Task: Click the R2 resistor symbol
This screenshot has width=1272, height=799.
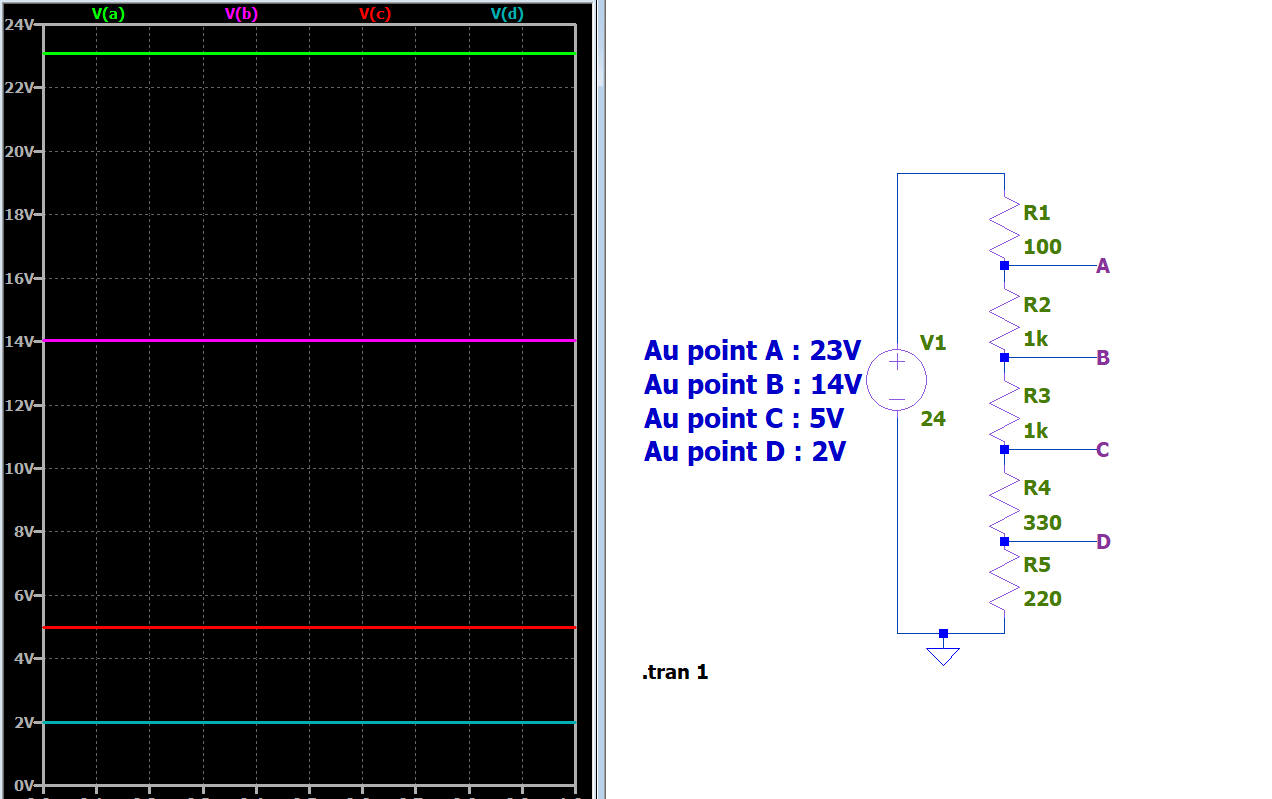Action: (x=1004, y=318)
